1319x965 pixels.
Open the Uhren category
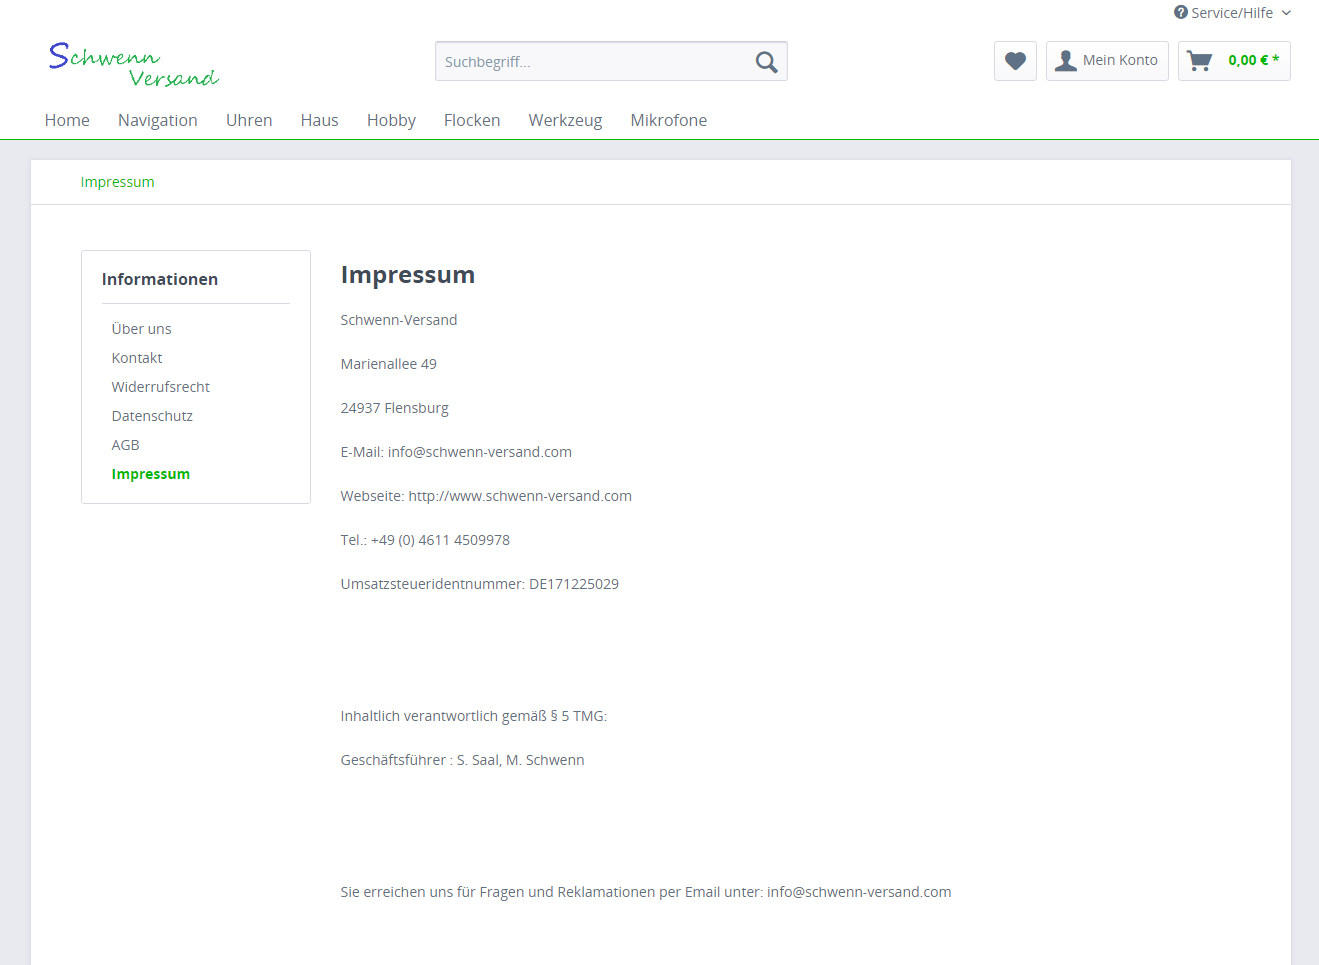coord(249,120)
